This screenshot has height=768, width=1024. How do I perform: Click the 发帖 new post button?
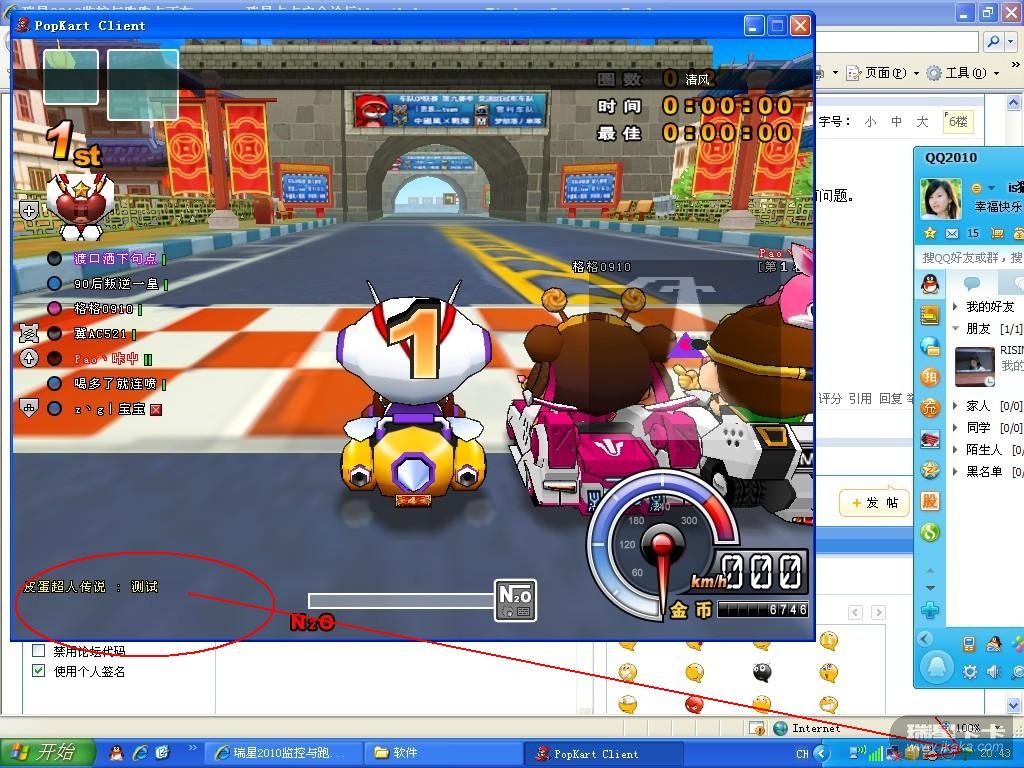[875, 502]
